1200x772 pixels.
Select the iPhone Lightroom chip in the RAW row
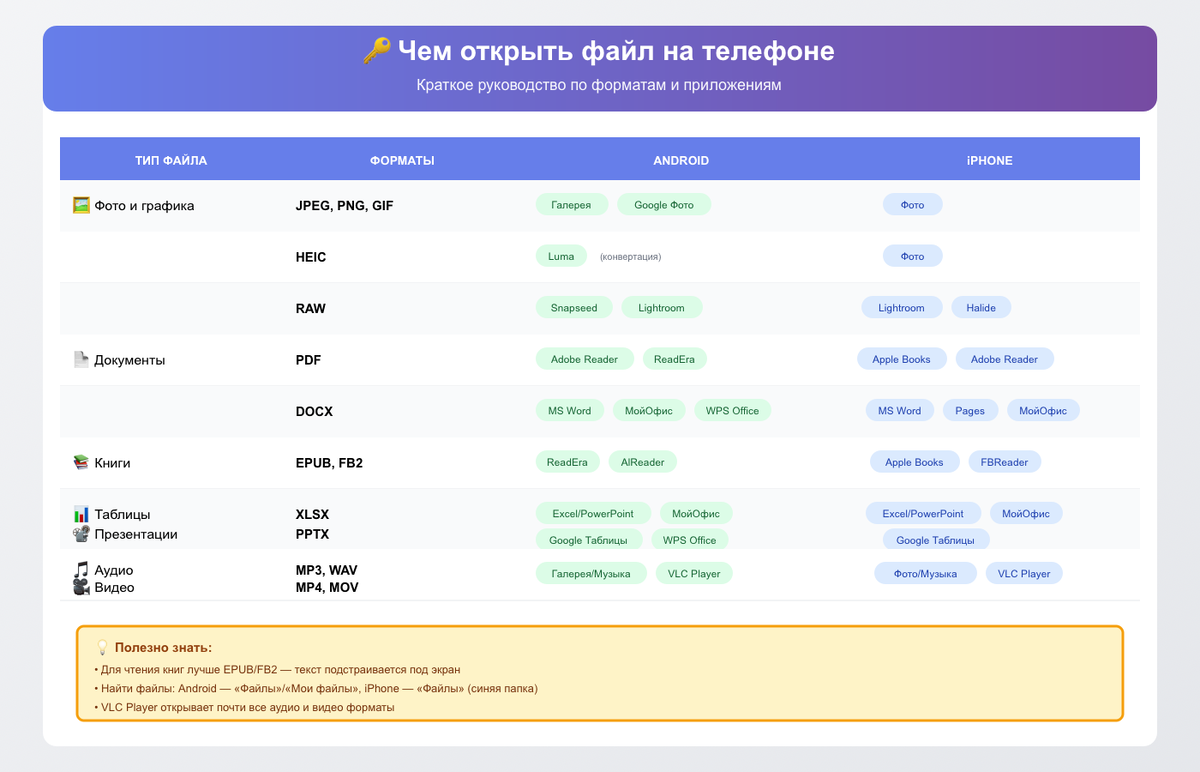click(901, 308)
